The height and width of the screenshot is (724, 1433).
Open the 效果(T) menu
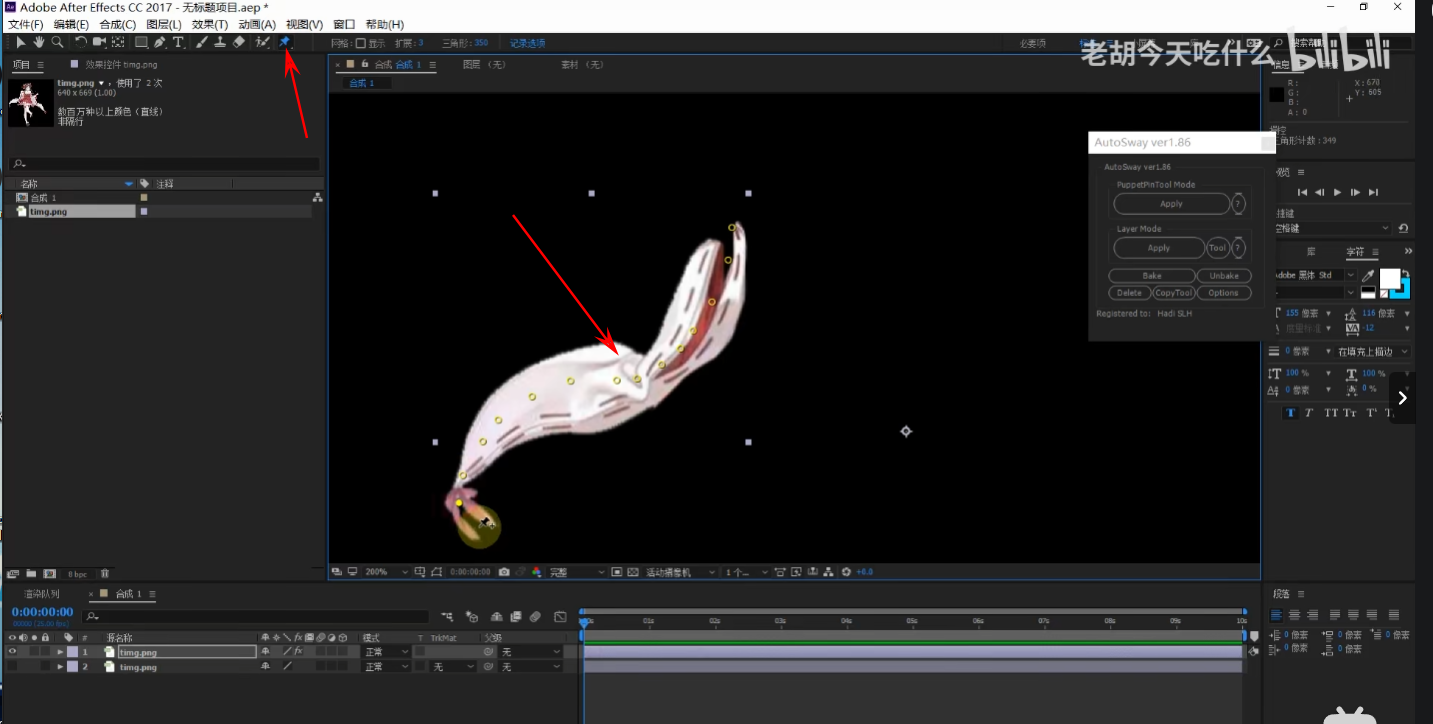pyautogui.click(x=210, y=24)
